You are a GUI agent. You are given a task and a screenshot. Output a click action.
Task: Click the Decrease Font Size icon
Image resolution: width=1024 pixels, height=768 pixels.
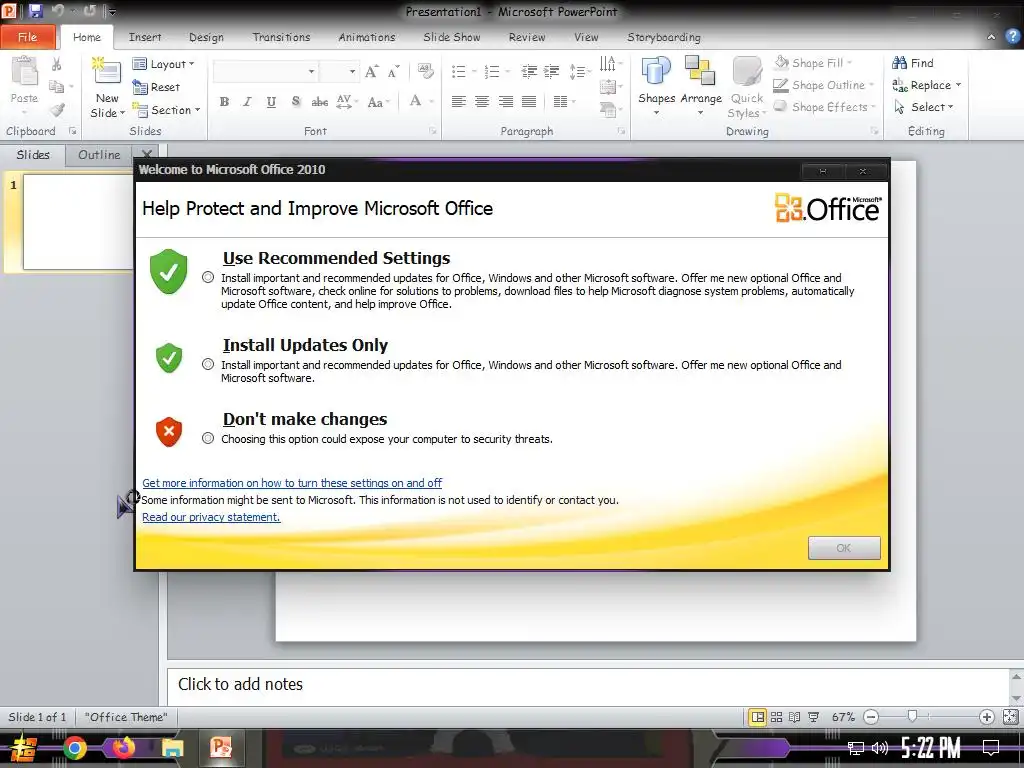[392, 71]
